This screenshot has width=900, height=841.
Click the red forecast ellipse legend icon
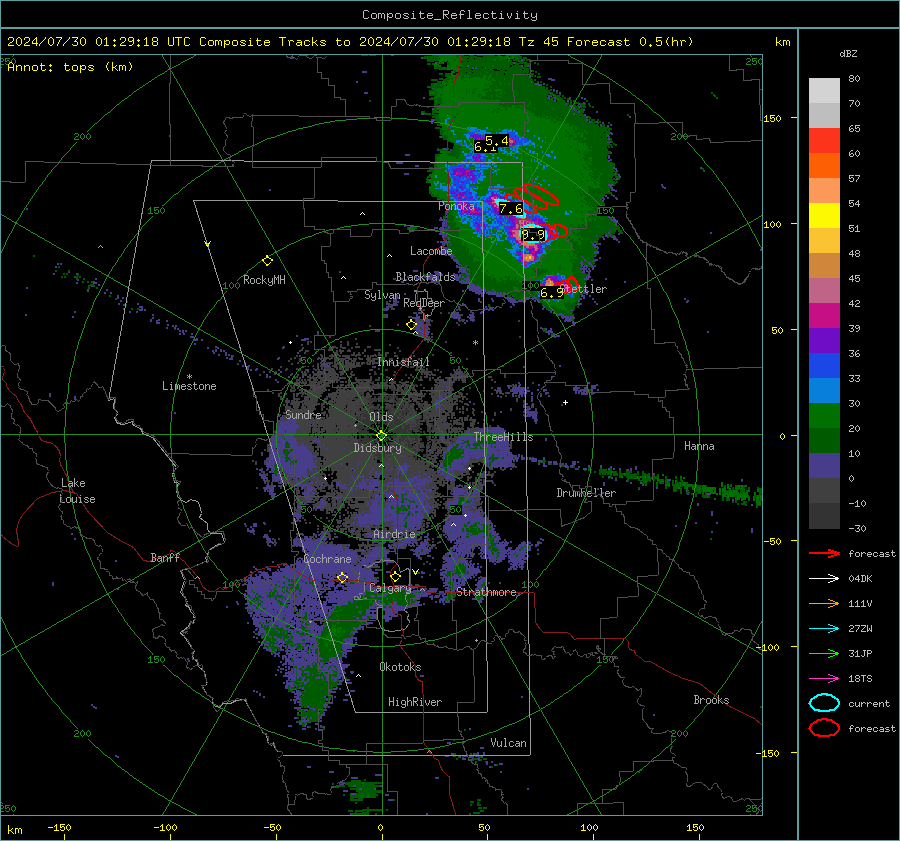(x=824, y=728)
